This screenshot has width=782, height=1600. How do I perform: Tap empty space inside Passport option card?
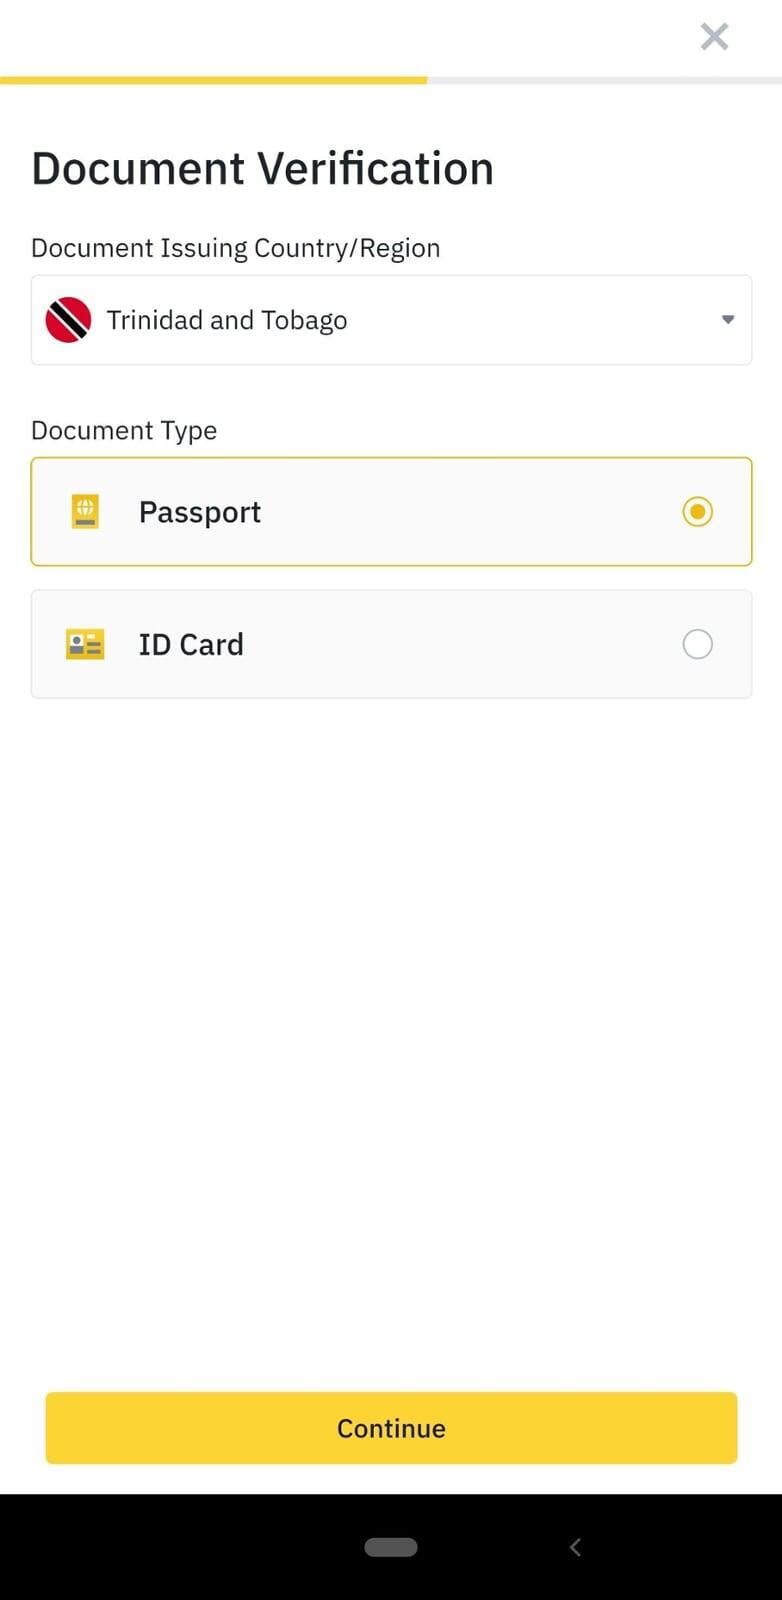[470, 512]
